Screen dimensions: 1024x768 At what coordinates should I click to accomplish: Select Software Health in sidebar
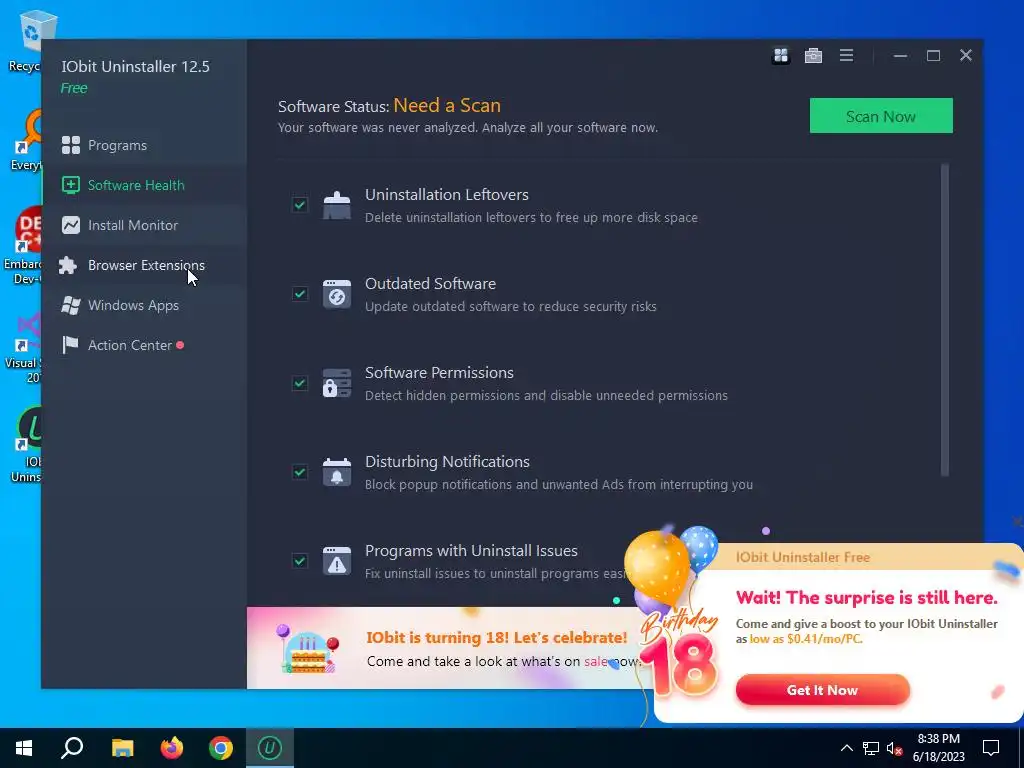144,185
